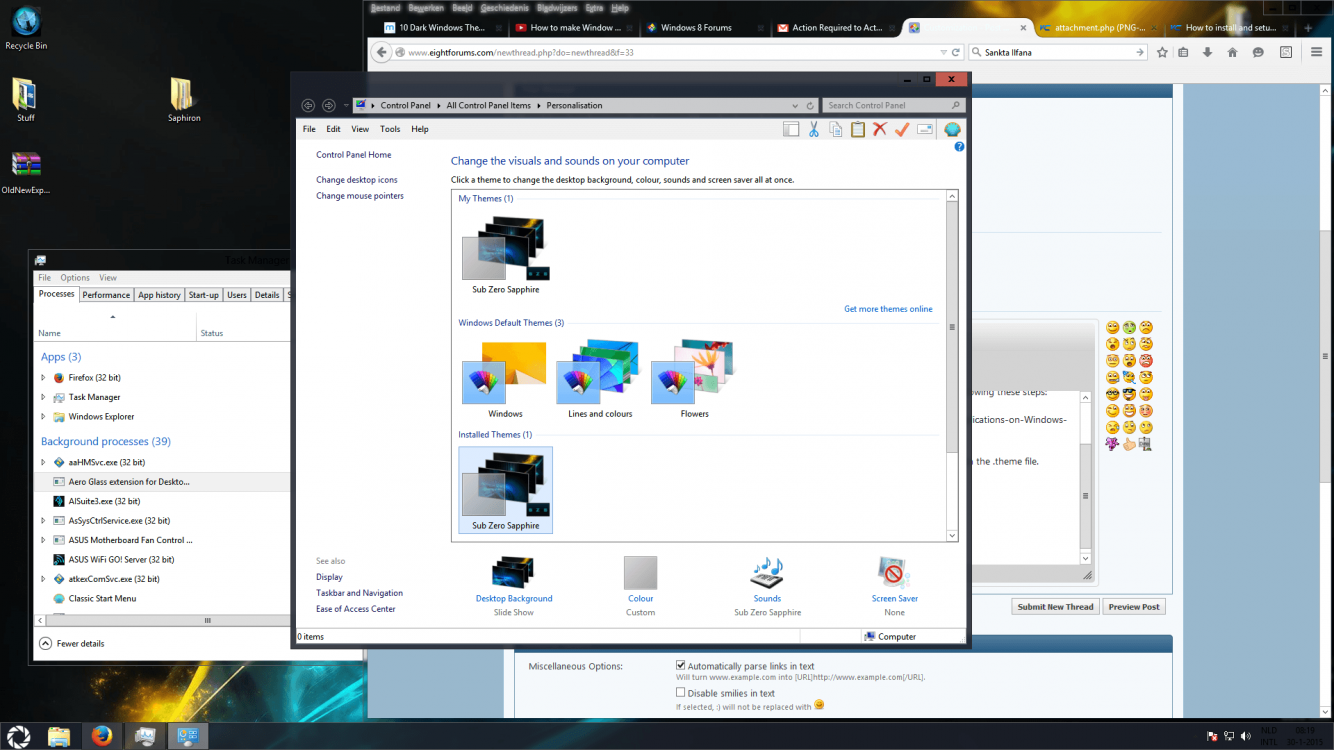Viewport: 1334px width, 750px height.
Task: Expand Windows Explorer row in Task Manager
Action: (43, 417)
